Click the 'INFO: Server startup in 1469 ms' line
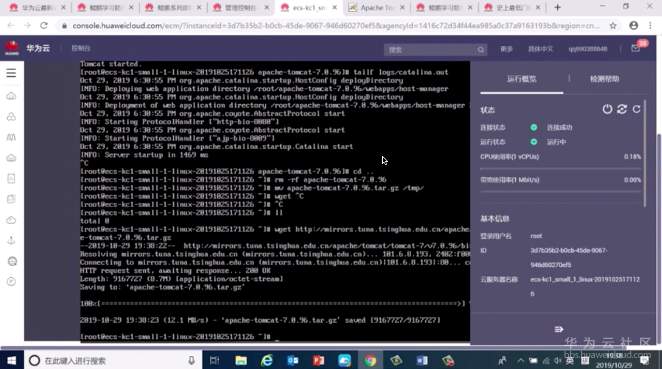Screen dimensions: 662x369 tap(144, 155)
